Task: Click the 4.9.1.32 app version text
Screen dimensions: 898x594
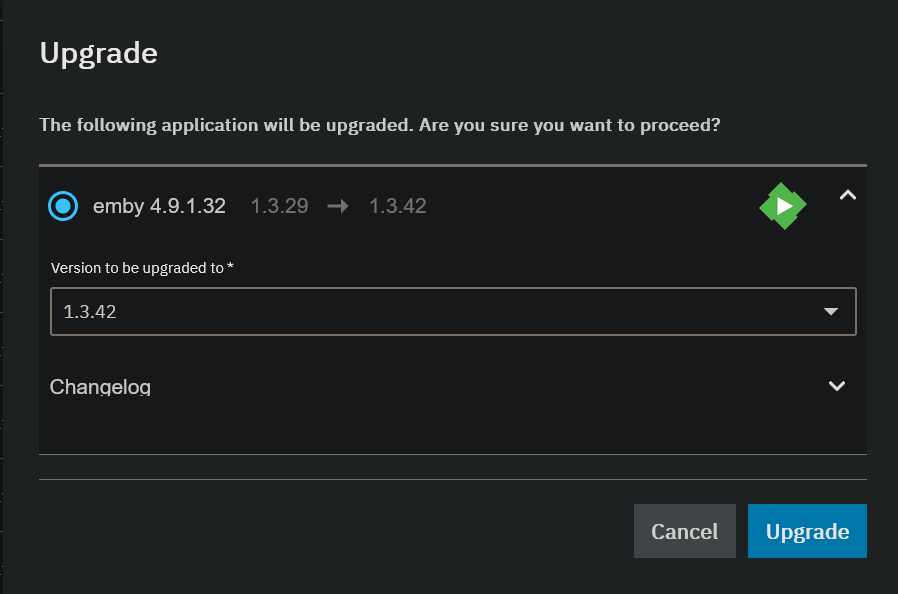Action: tap(188, 206)
